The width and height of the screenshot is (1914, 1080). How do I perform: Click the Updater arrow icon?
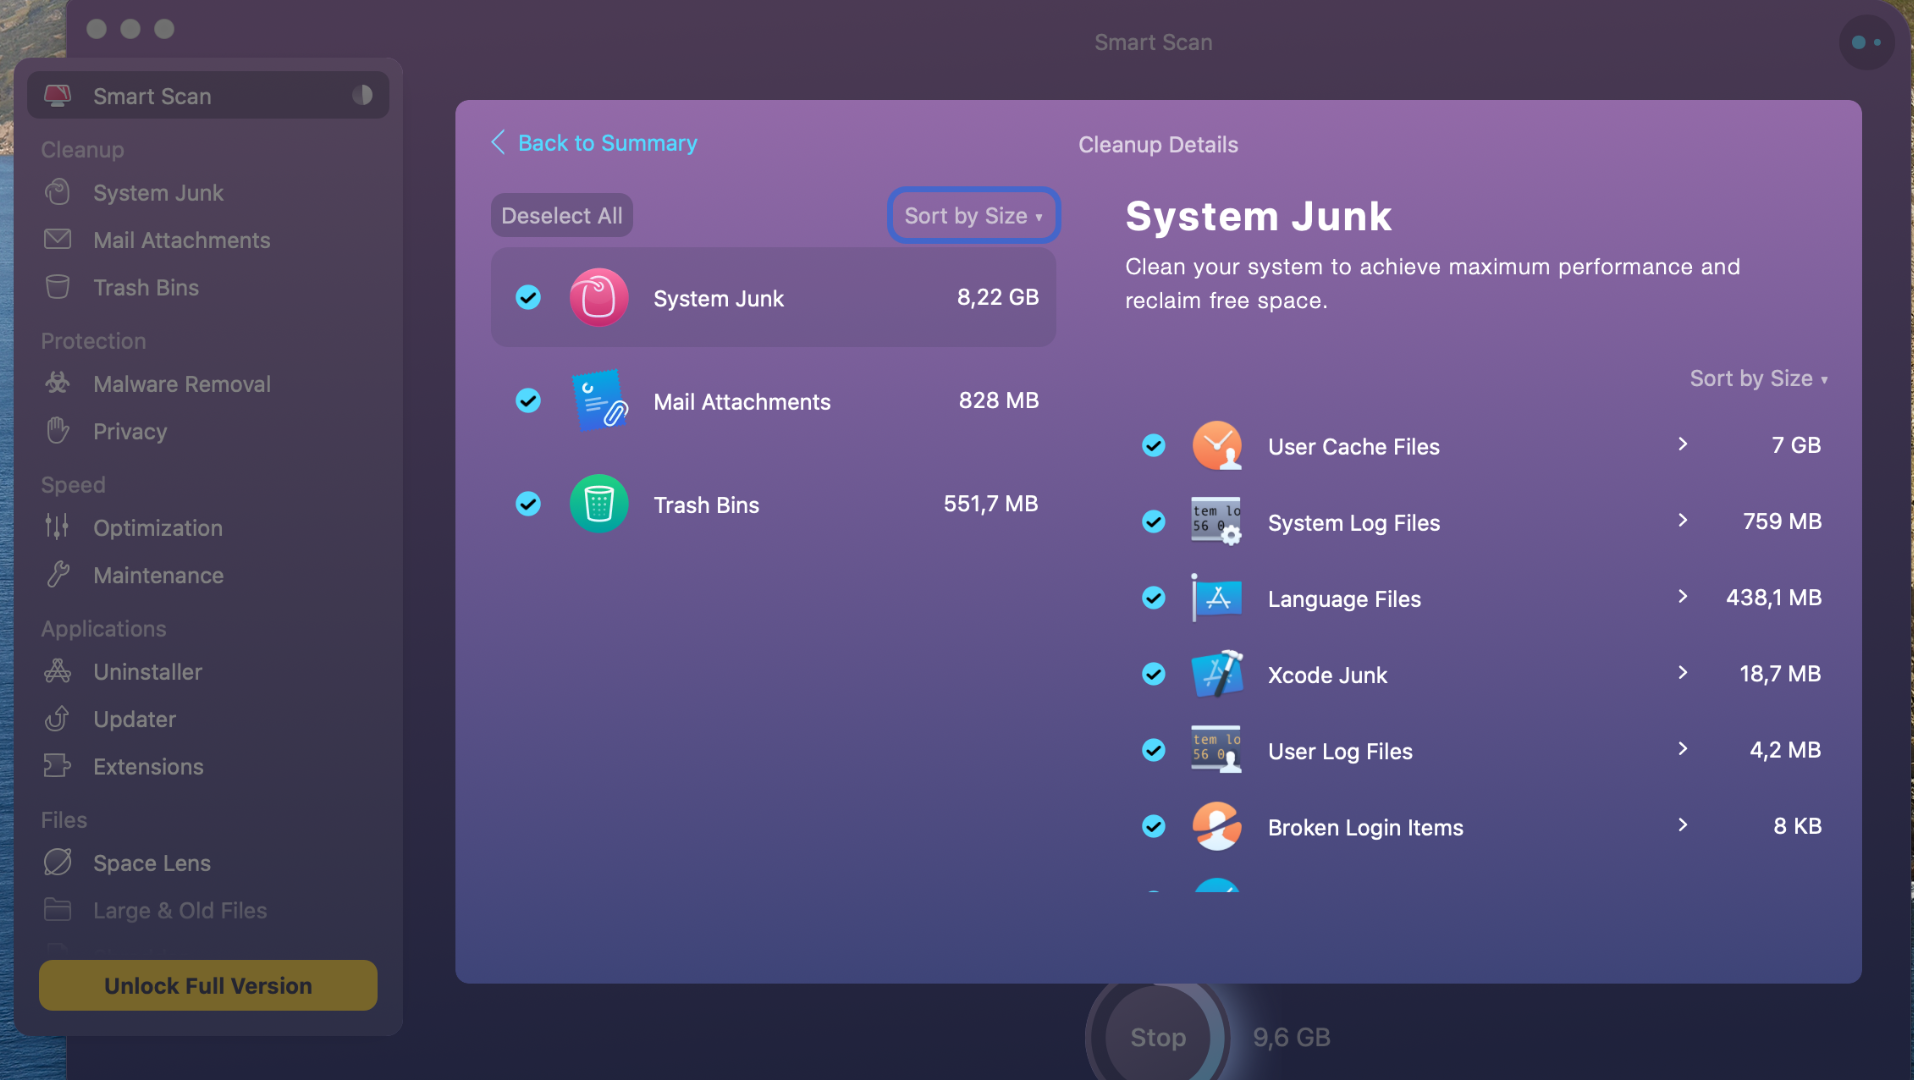(x=58, y=719)
